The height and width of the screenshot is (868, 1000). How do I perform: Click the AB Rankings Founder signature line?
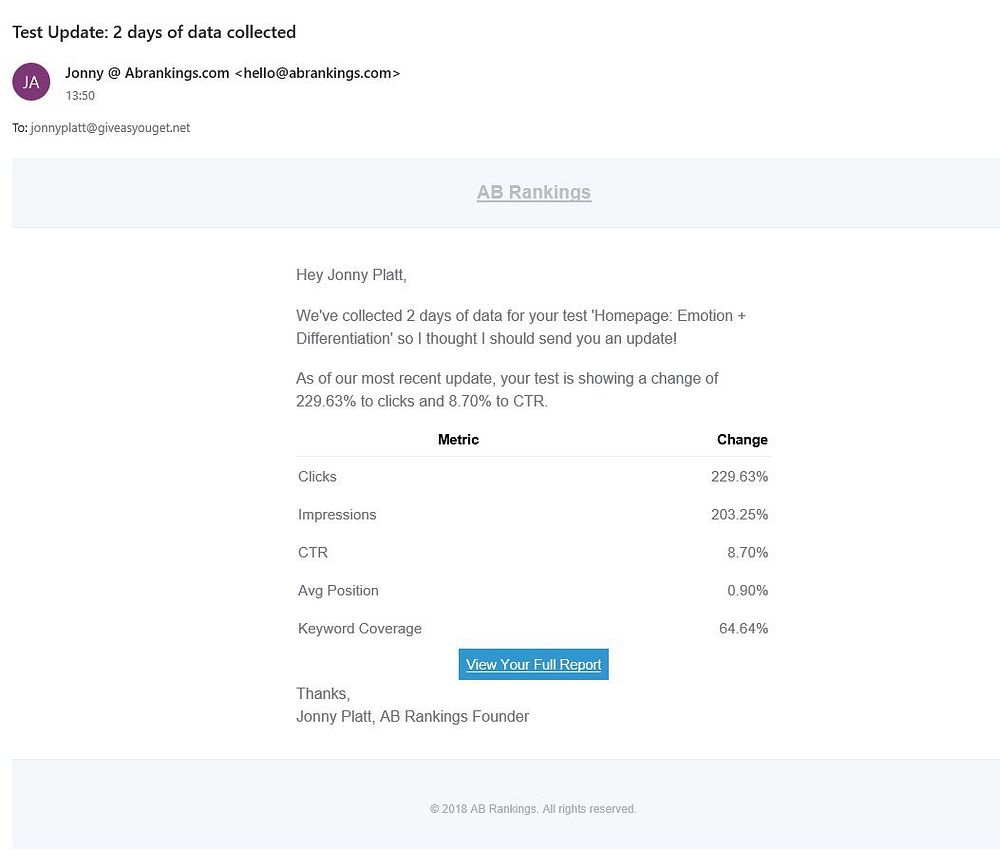pos(412,716)
